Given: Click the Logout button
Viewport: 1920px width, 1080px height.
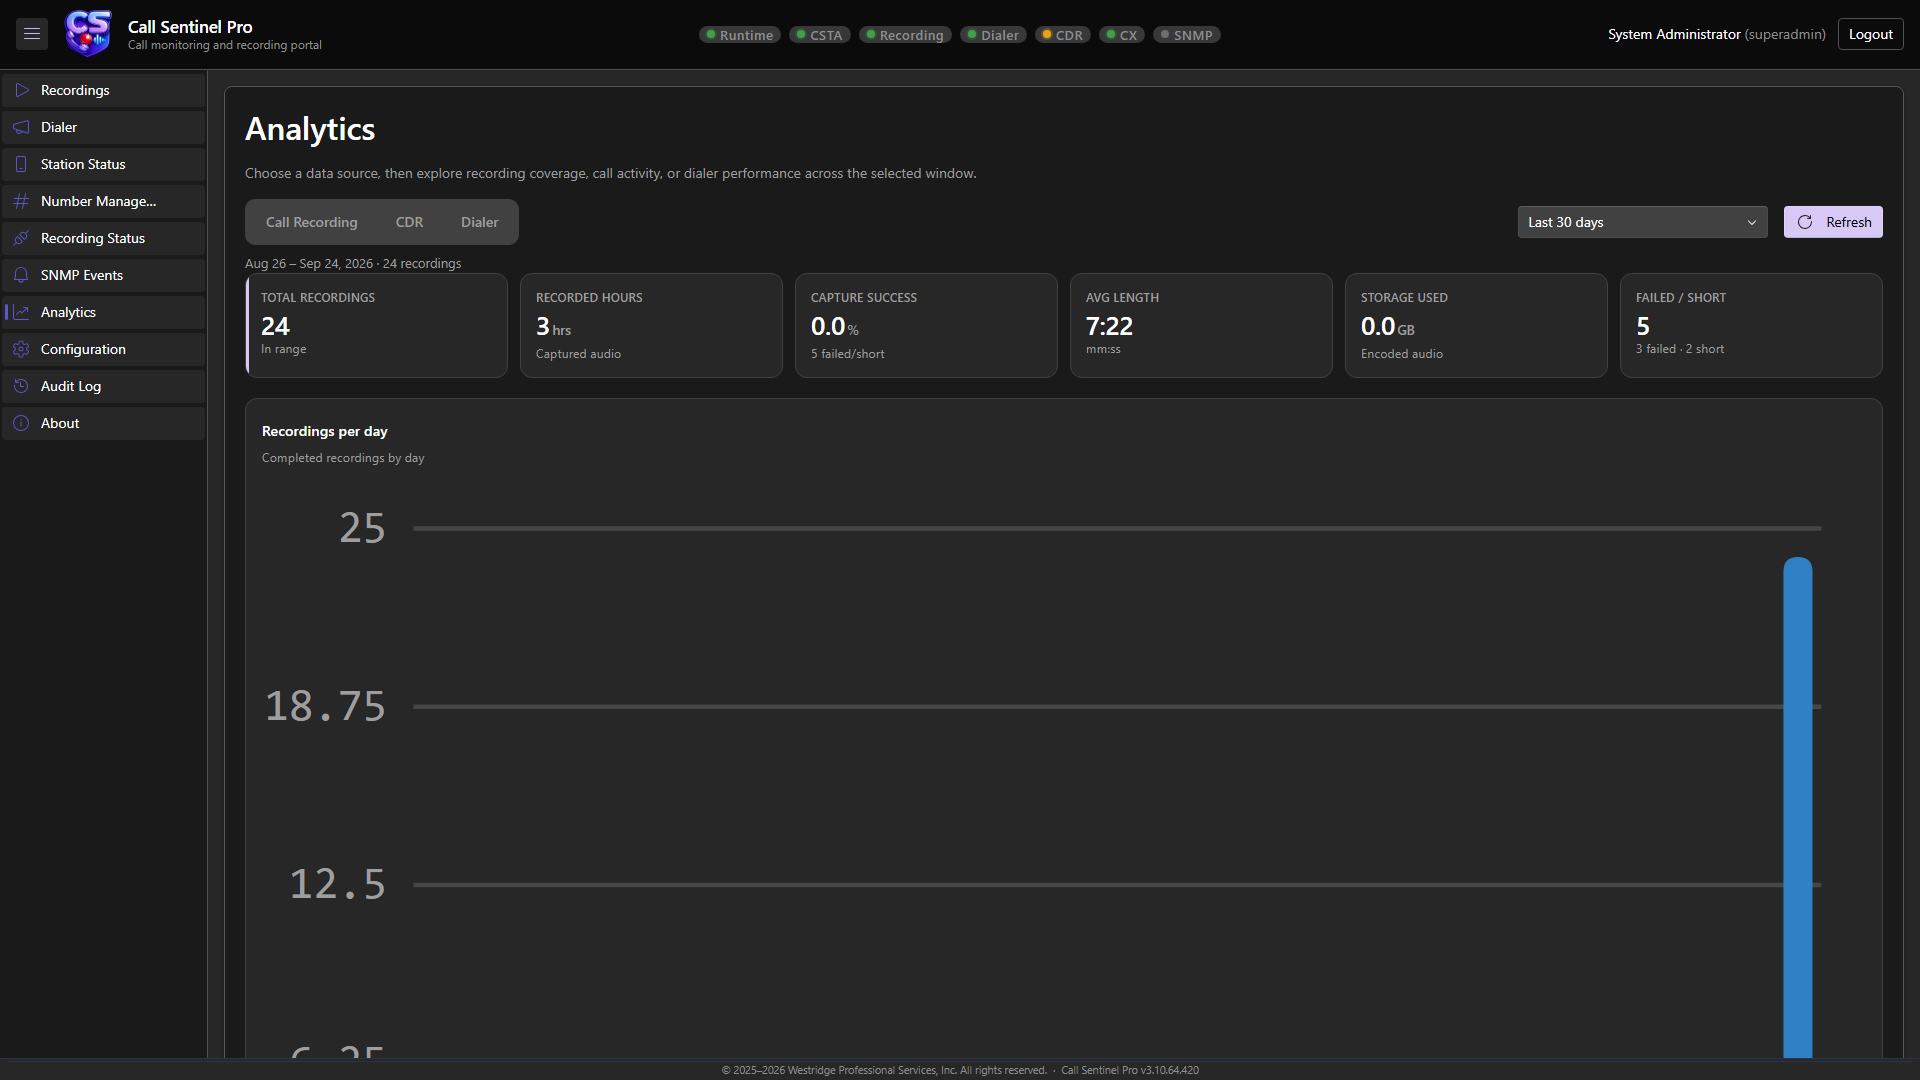Looking at the screenshot, I should [x=1870, y=34].
